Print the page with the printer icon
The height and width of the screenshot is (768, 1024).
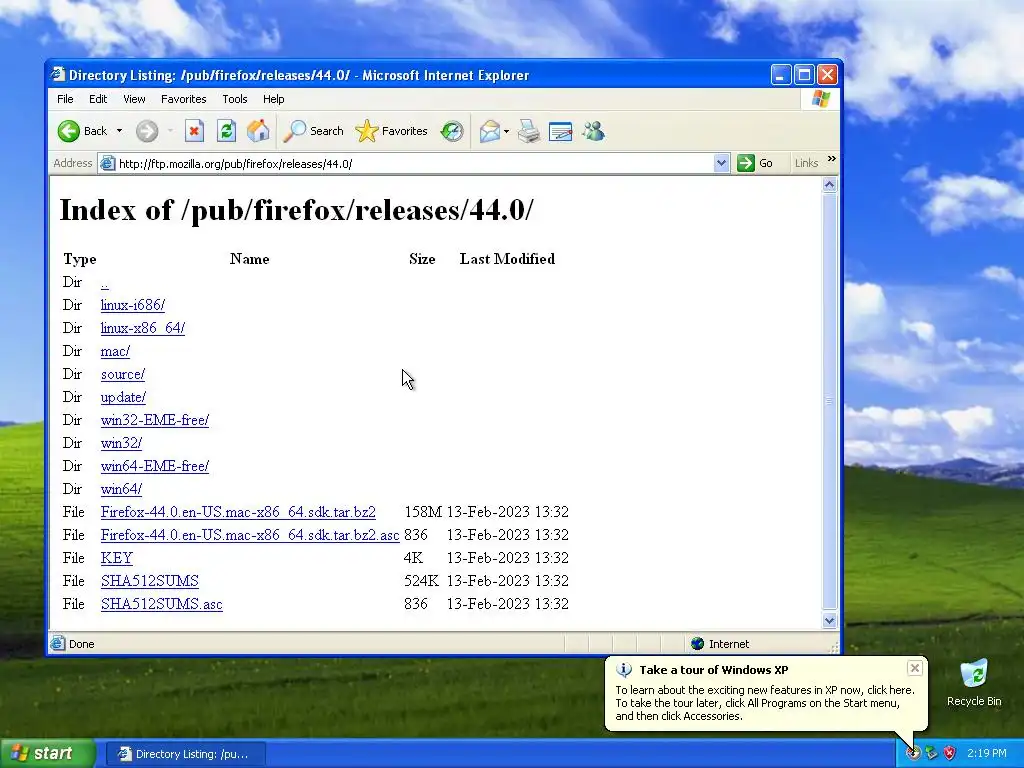tap(529, 131)
